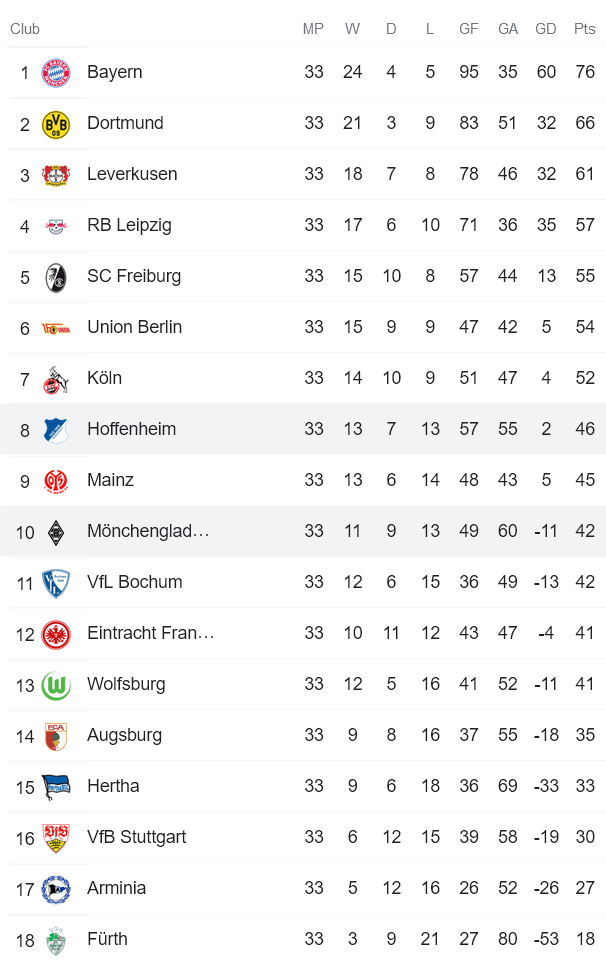Click the Club column header
The height and width of the screenshot is (979, 606).
click(x=24, y=29)
